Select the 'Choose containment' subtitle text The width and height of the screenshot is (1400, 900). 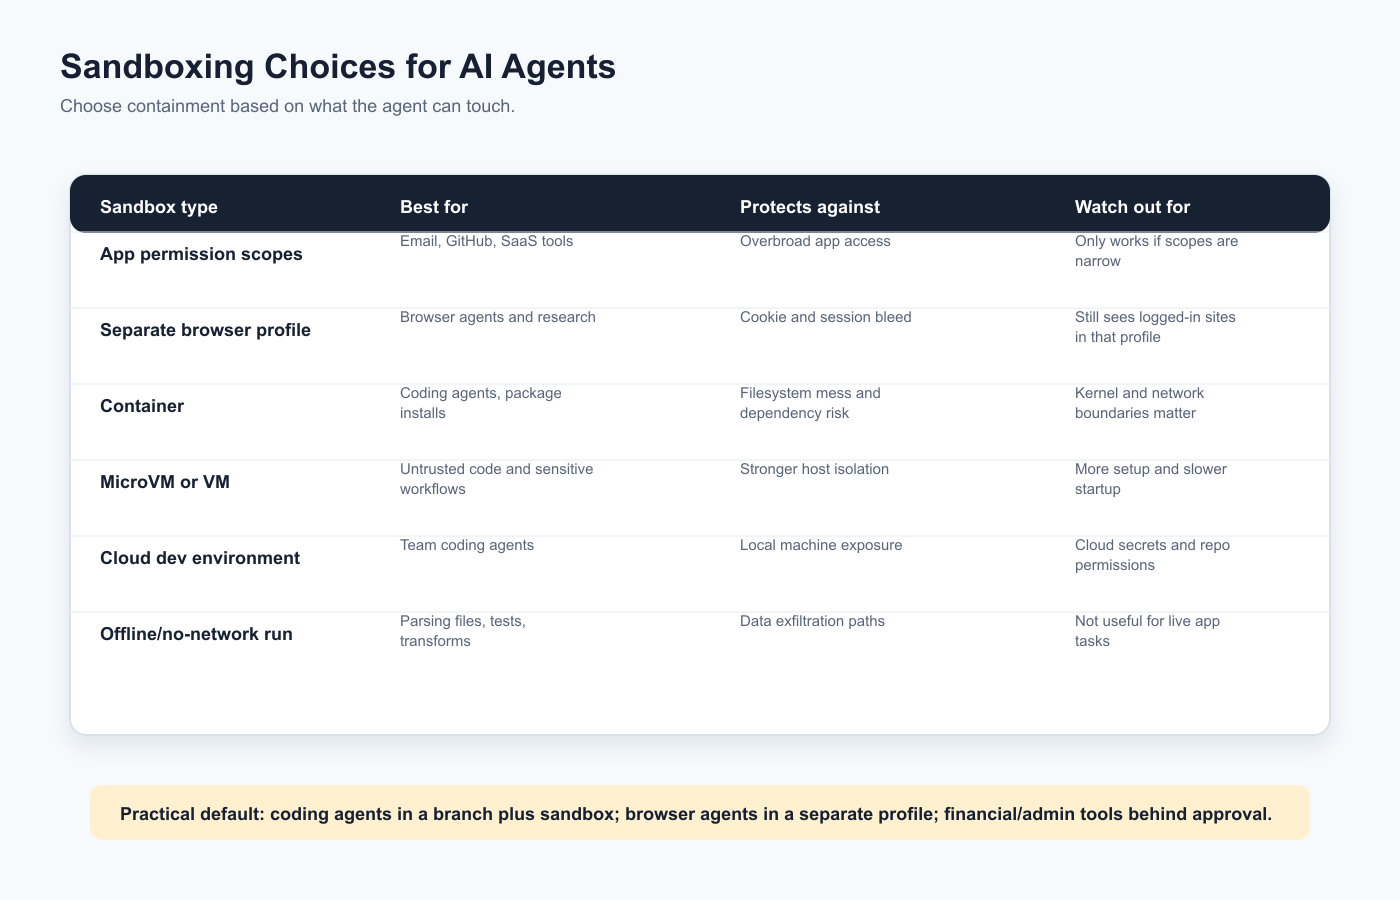(287, 106)
